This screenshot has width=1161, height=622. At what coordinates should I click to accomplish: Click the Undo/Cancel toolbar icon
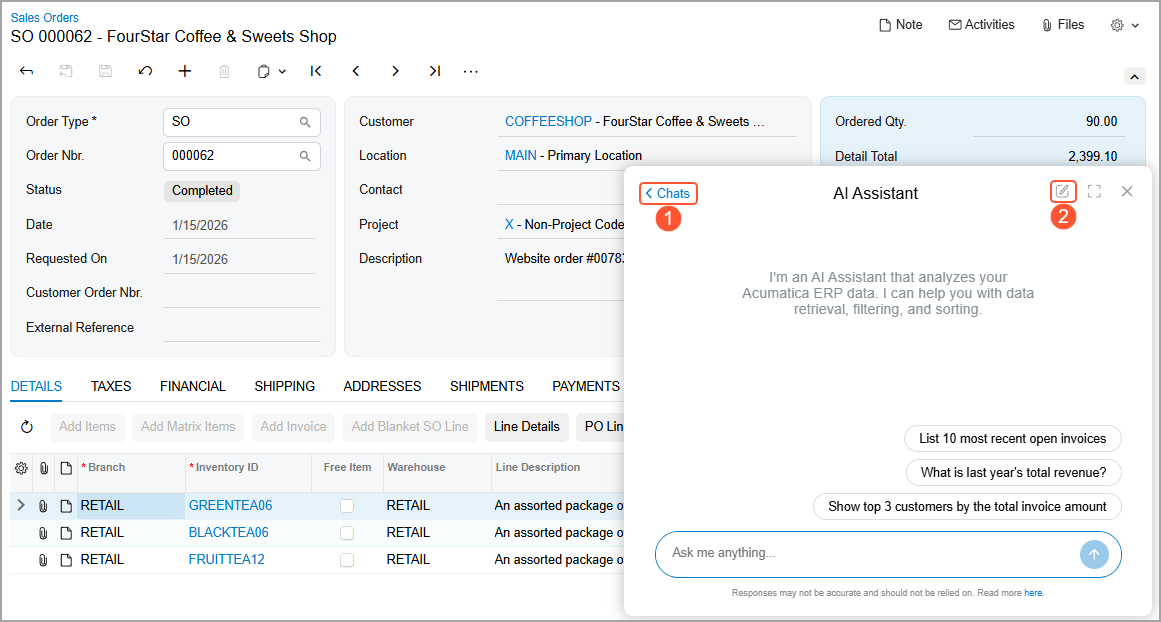click(146, 71)
